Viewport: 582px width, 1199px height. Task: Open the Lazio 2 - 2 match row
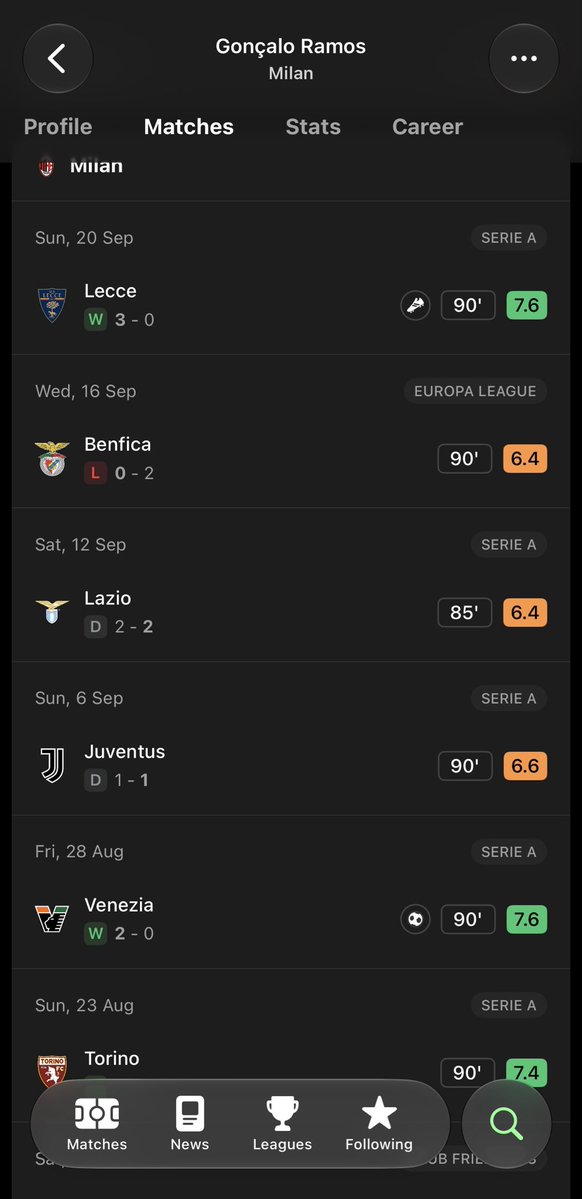tap(291, 612)
